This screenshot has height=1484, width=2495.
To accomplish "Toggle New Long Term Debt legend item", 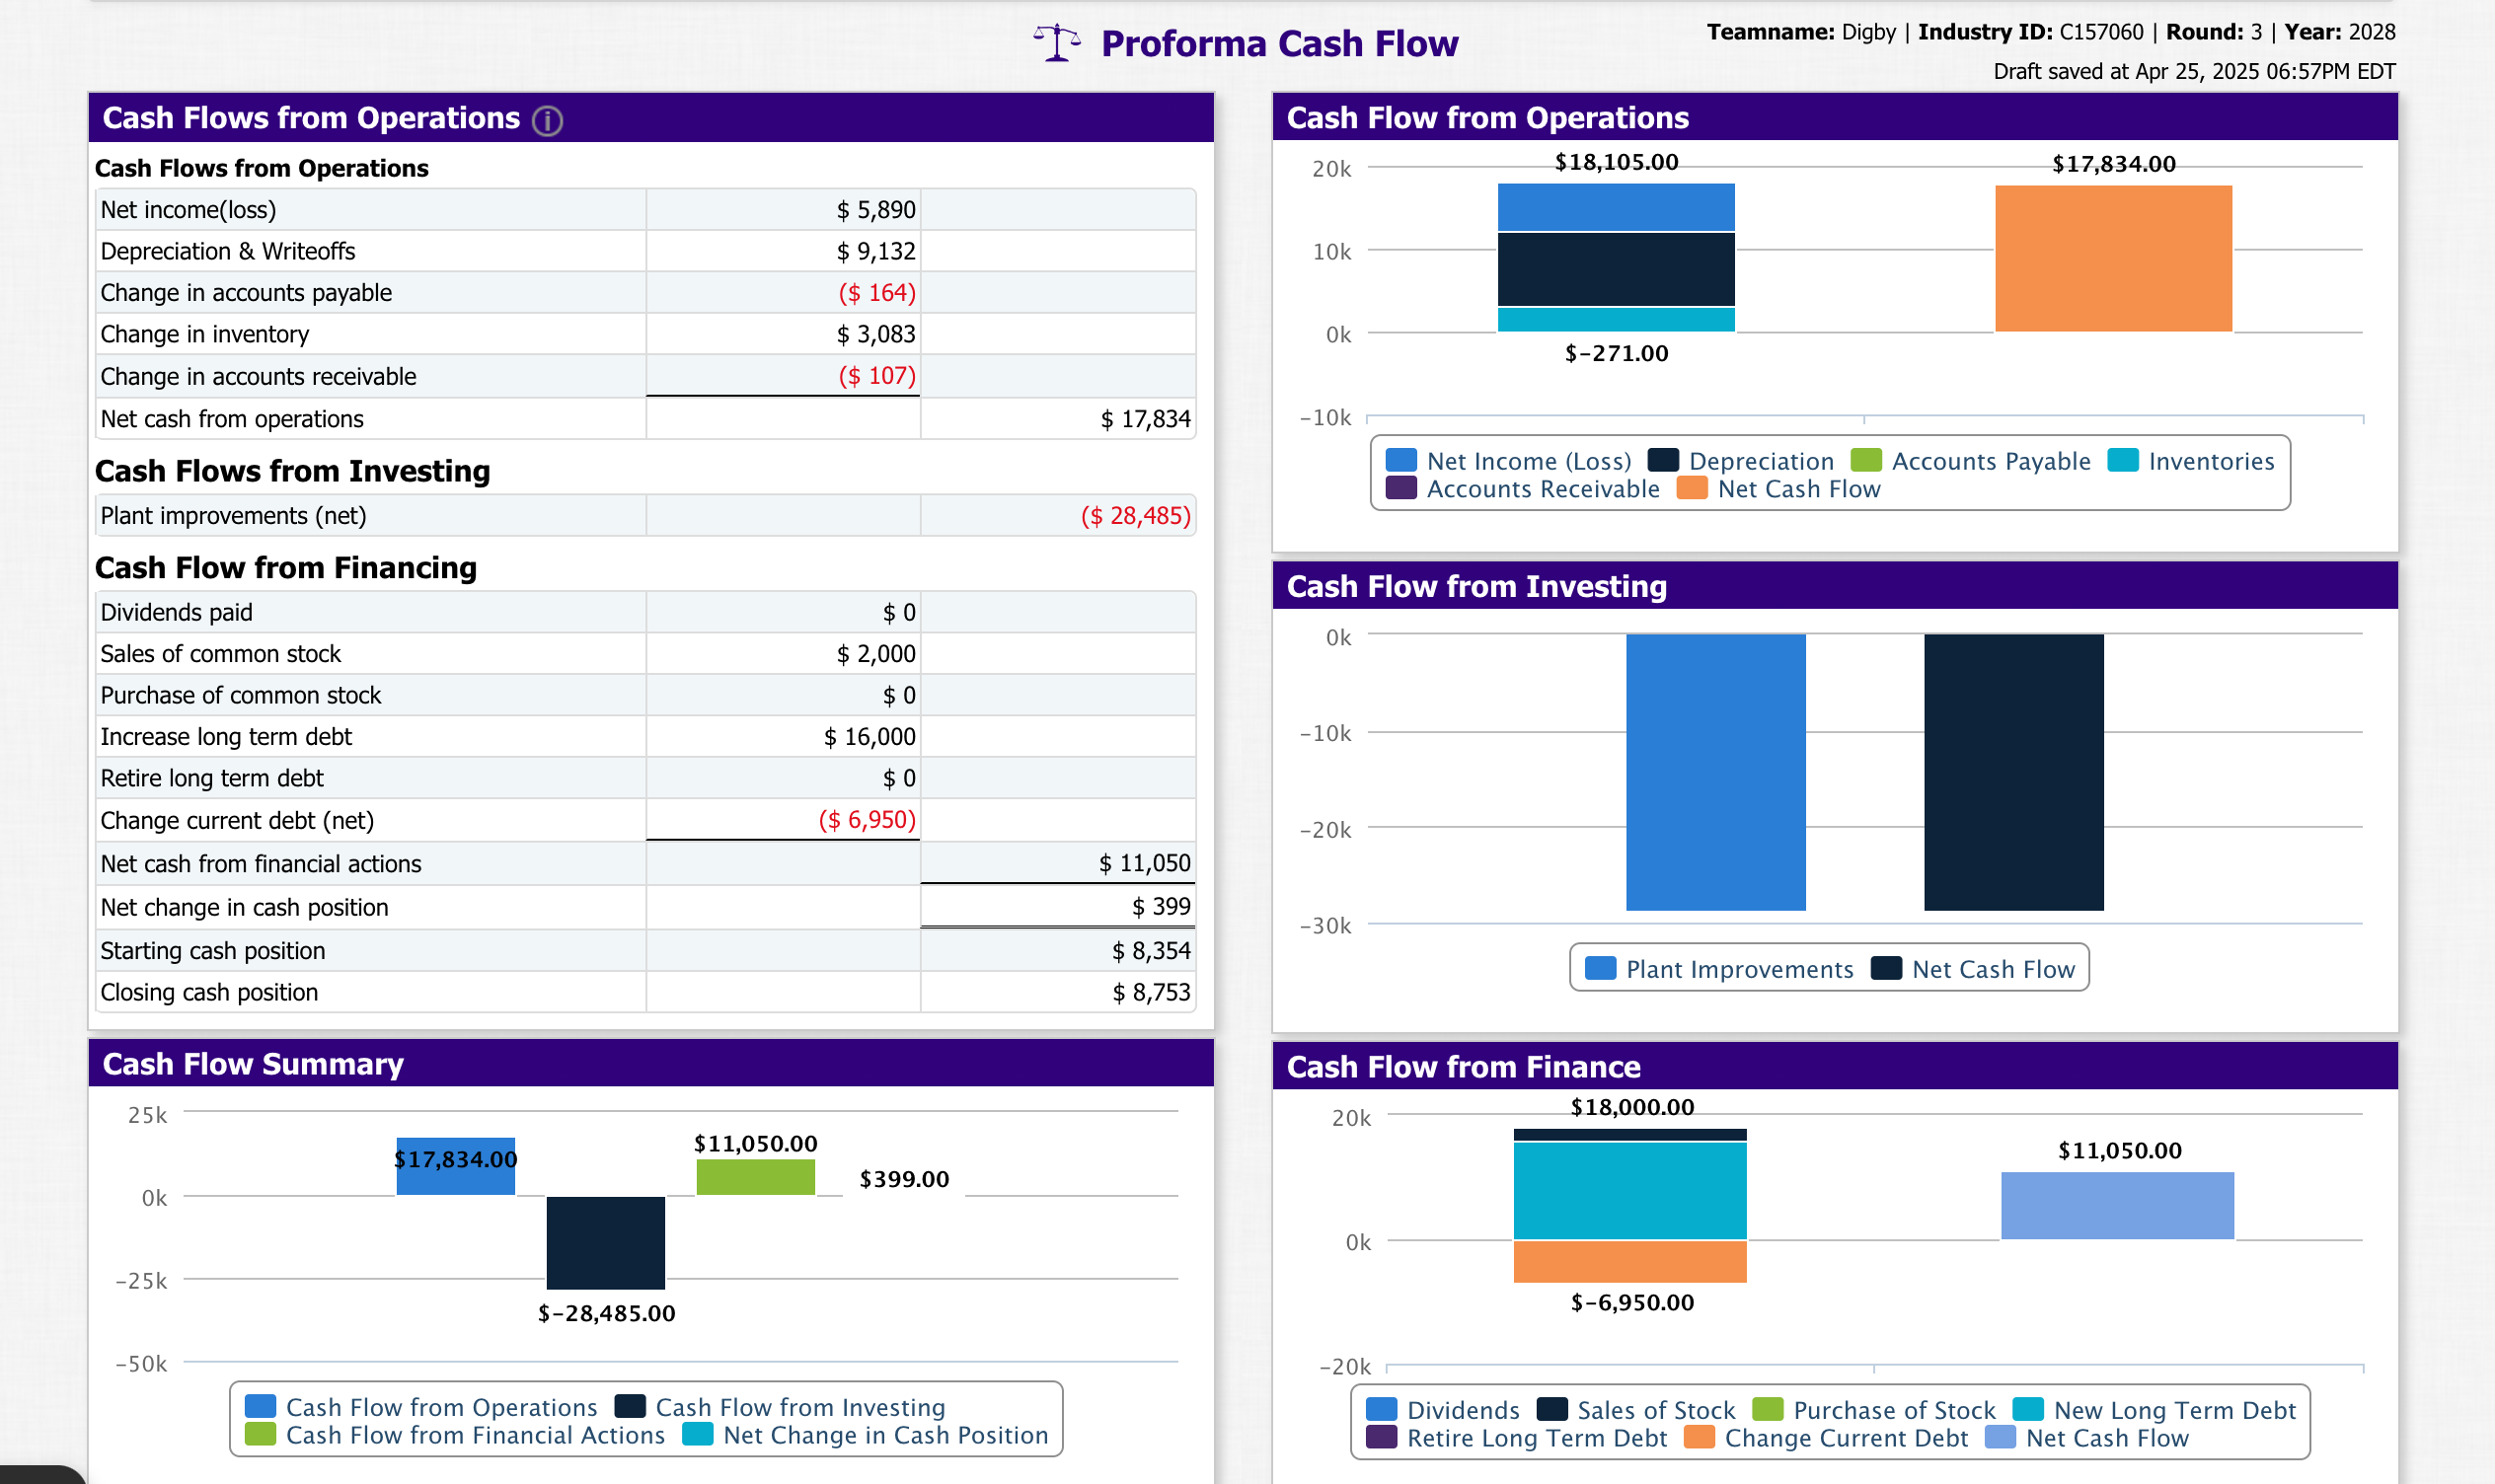I will (2174, 1410).
